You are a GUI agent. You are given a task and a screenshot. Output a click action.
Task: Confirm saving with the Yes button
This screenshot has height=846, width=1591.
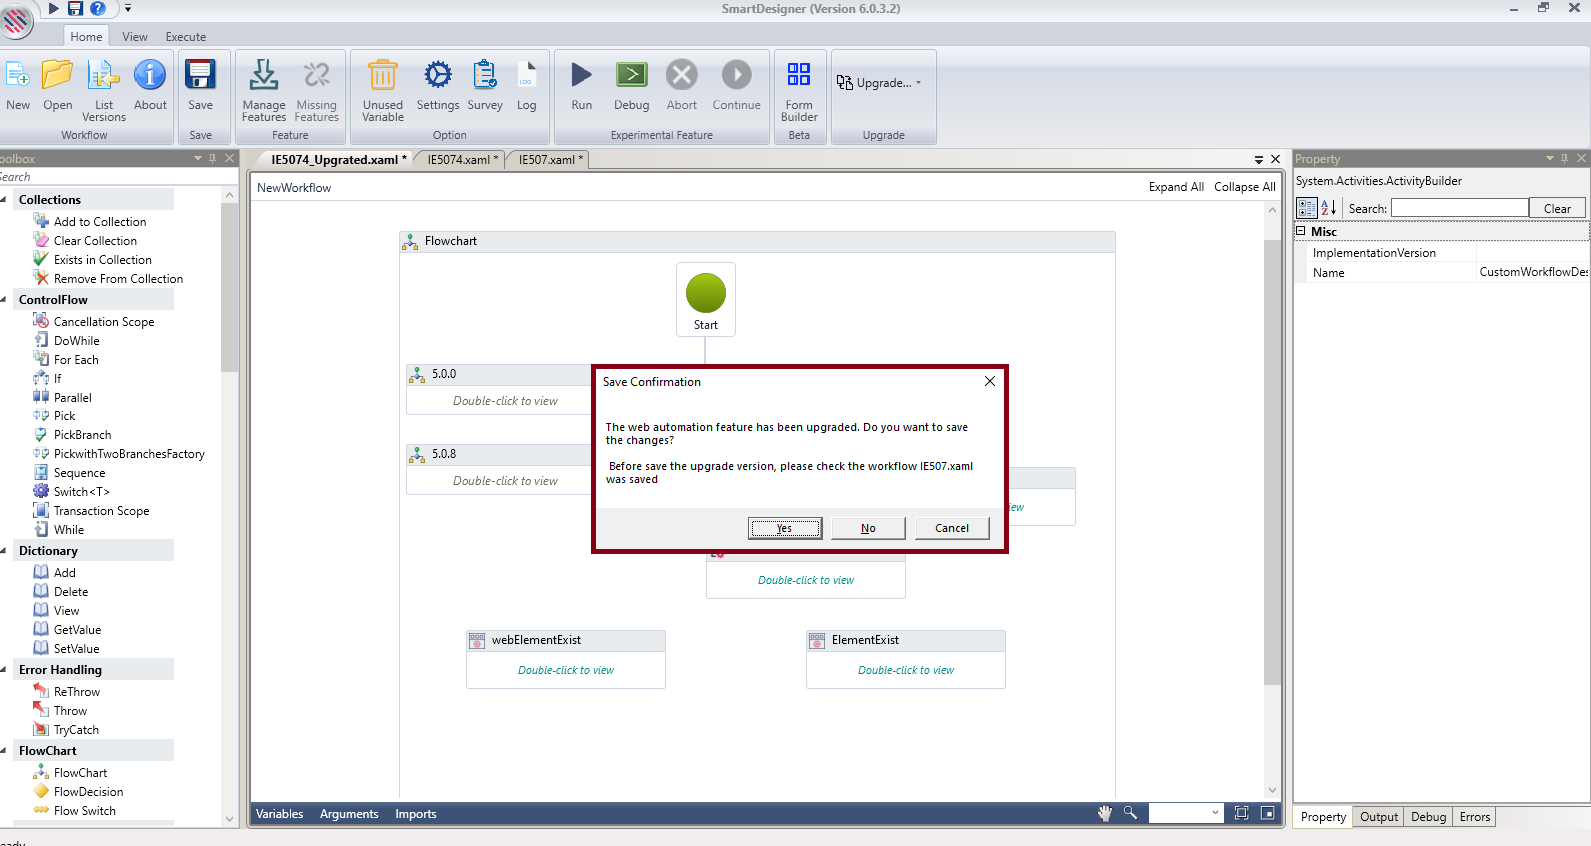785,528
